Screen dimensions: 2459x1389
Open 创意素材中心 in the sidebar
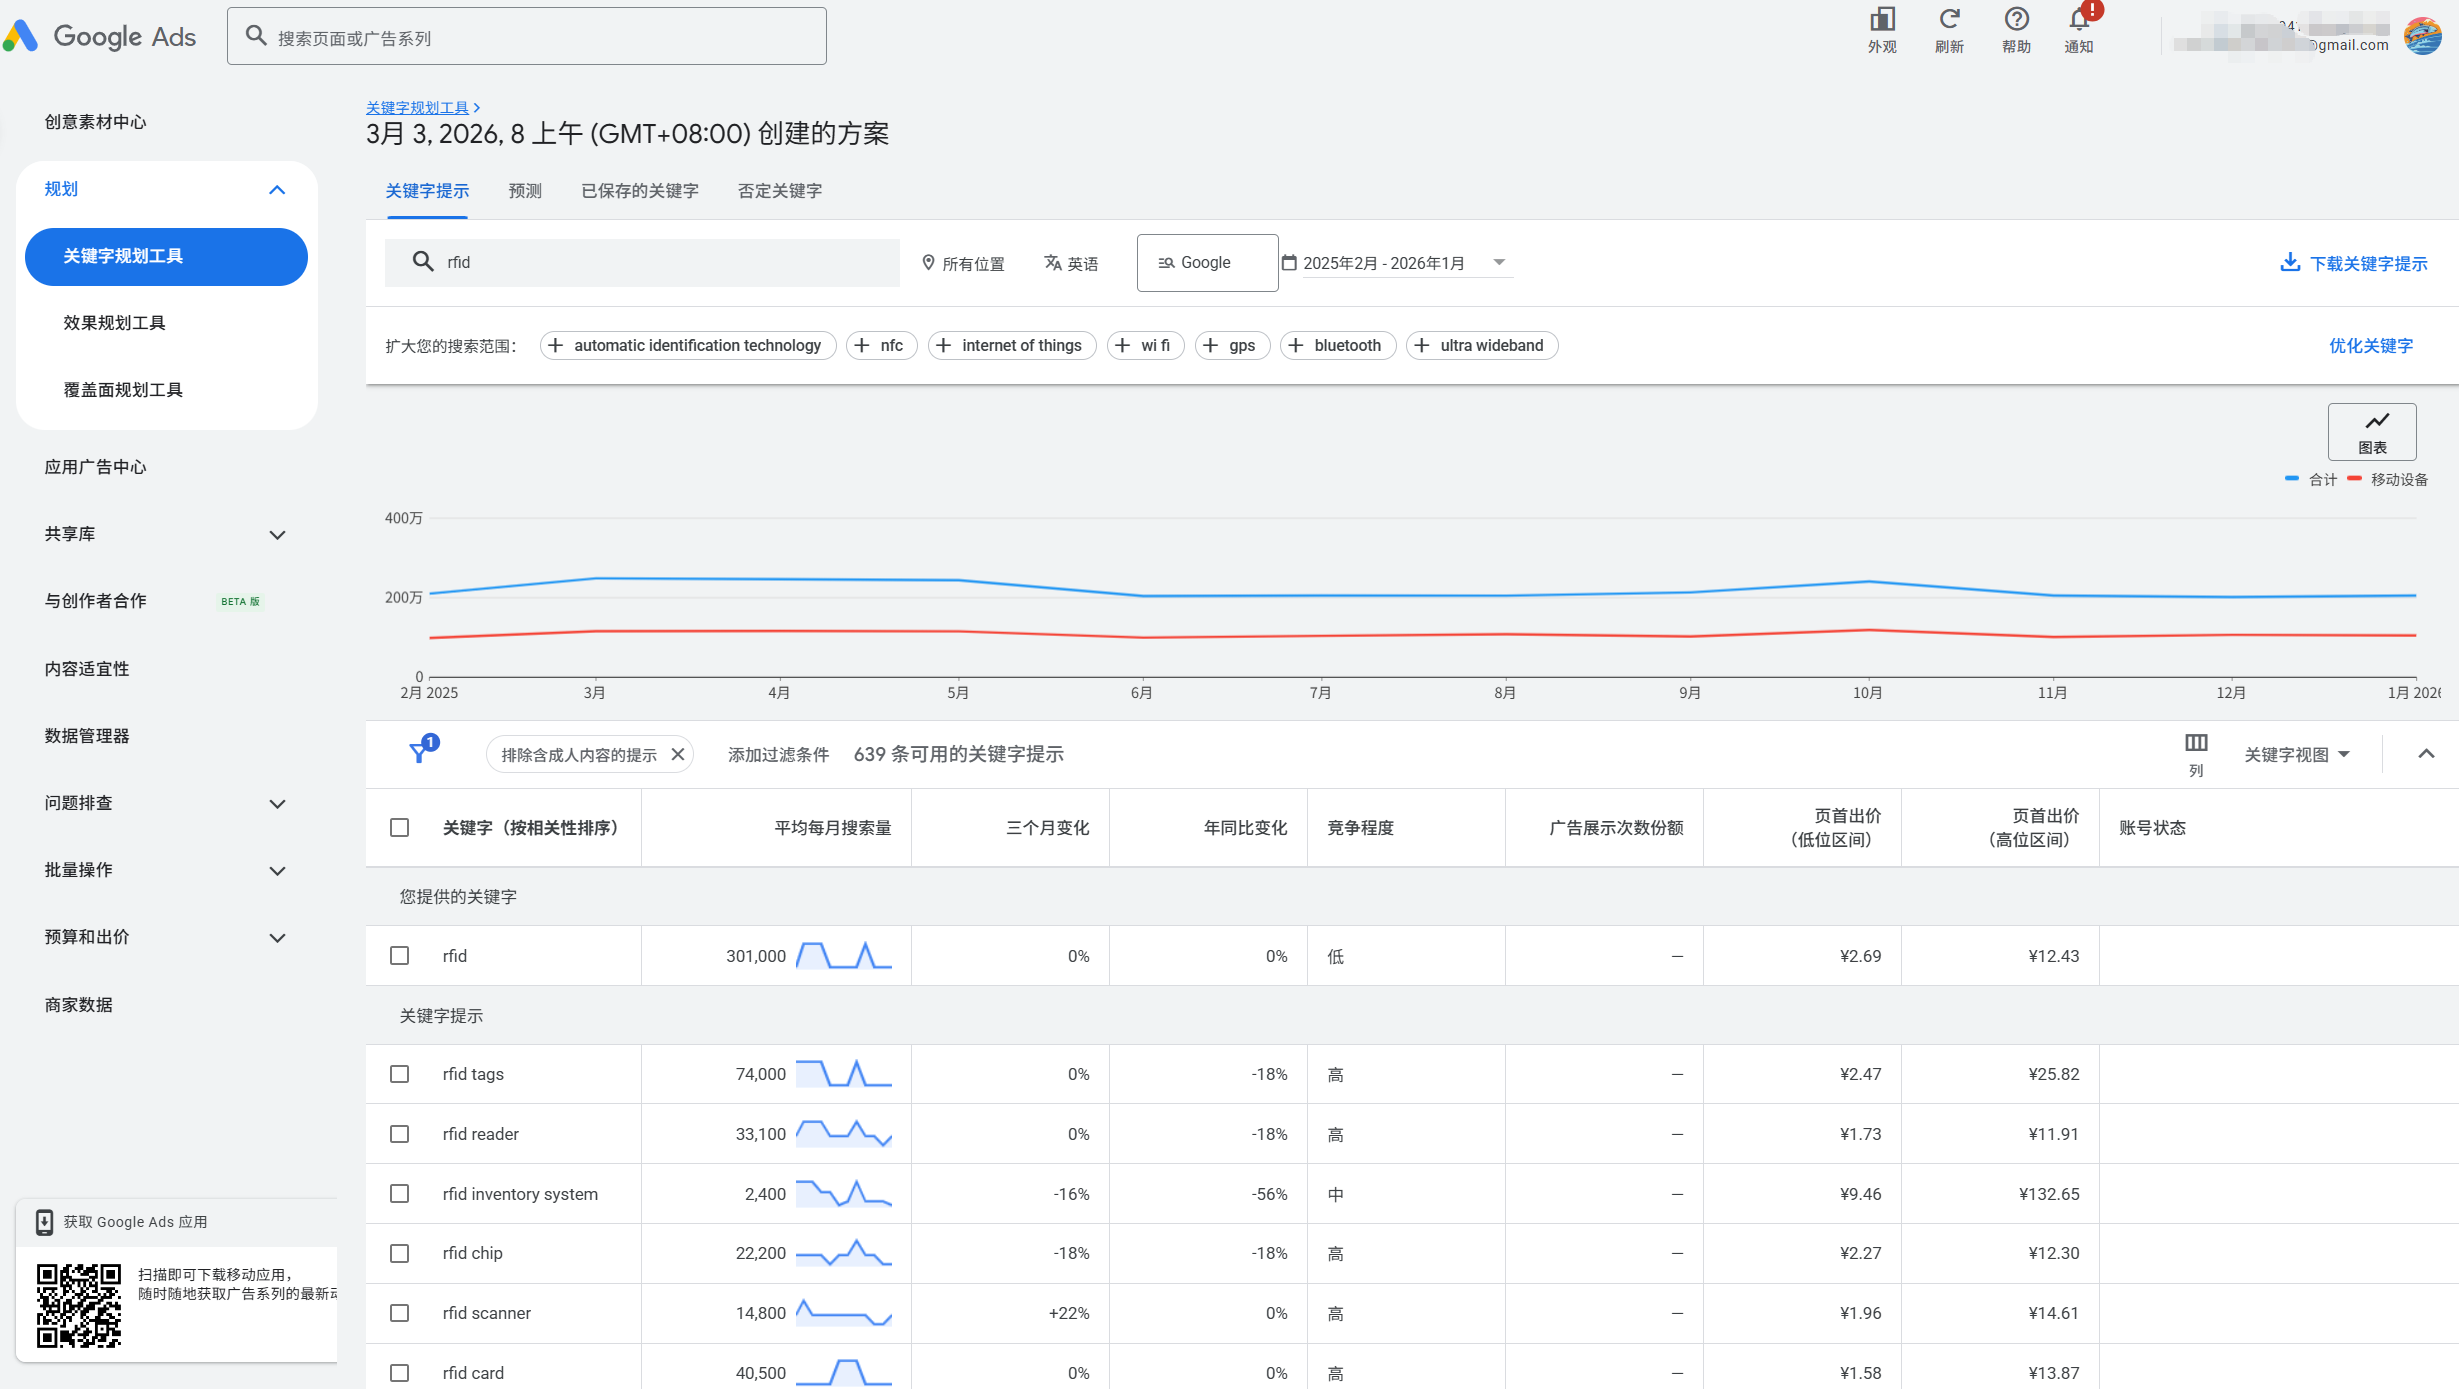[95, 122]
